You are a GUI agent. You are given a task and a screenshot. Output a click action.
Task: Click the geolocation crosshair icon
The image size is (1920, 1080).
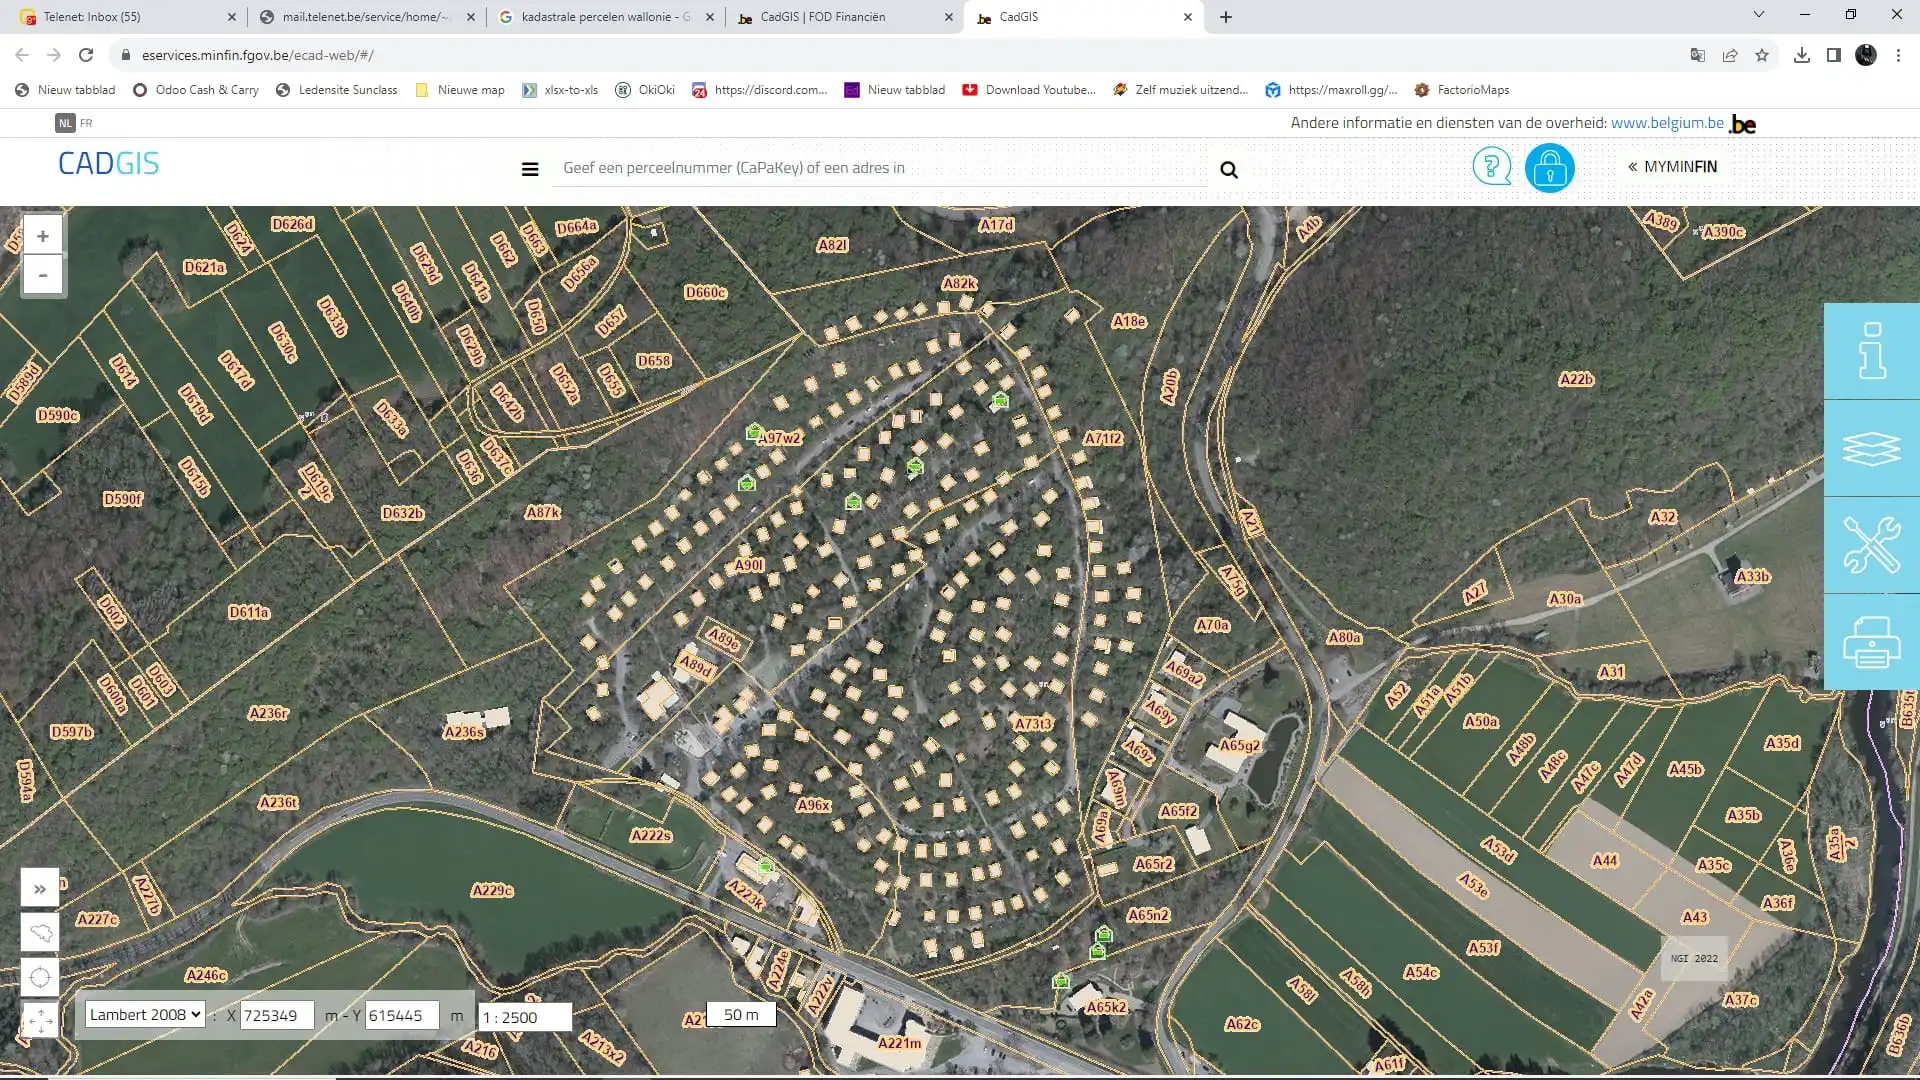click(40, 978)
